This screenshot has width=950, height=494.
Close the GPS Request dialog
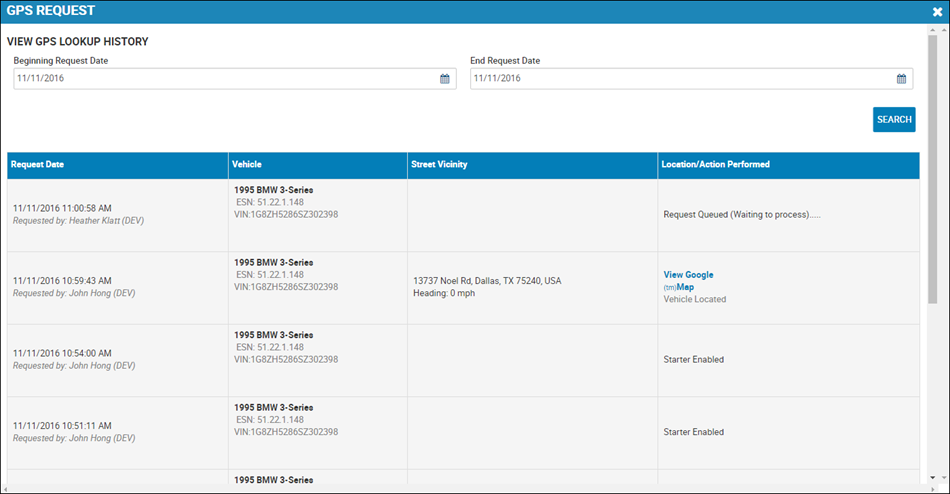pyautogui.click(x=937, y=12)
